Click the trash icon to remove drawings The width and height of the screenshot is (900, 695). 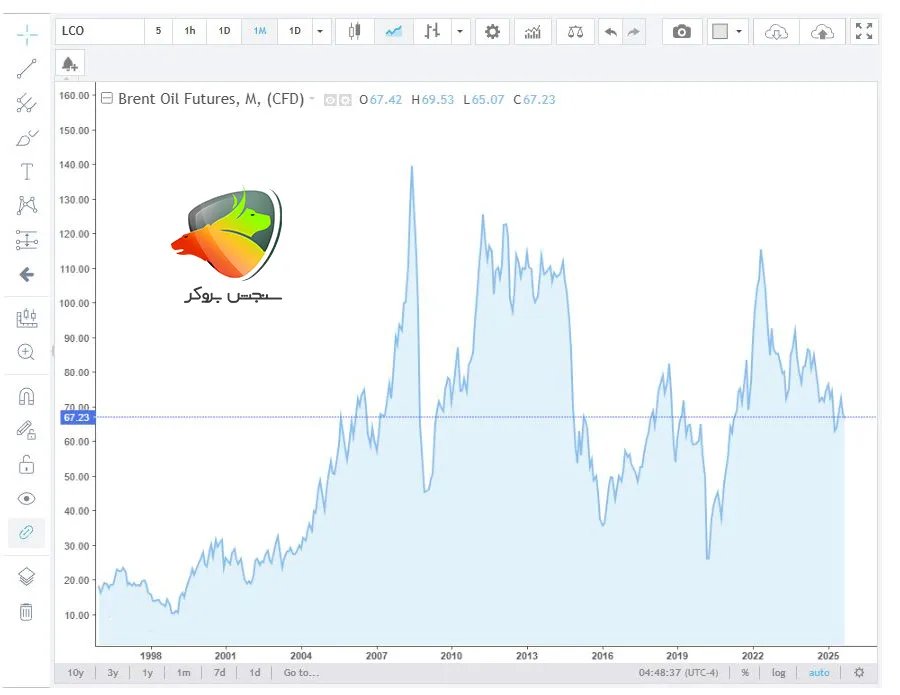[x=27, y=611]
